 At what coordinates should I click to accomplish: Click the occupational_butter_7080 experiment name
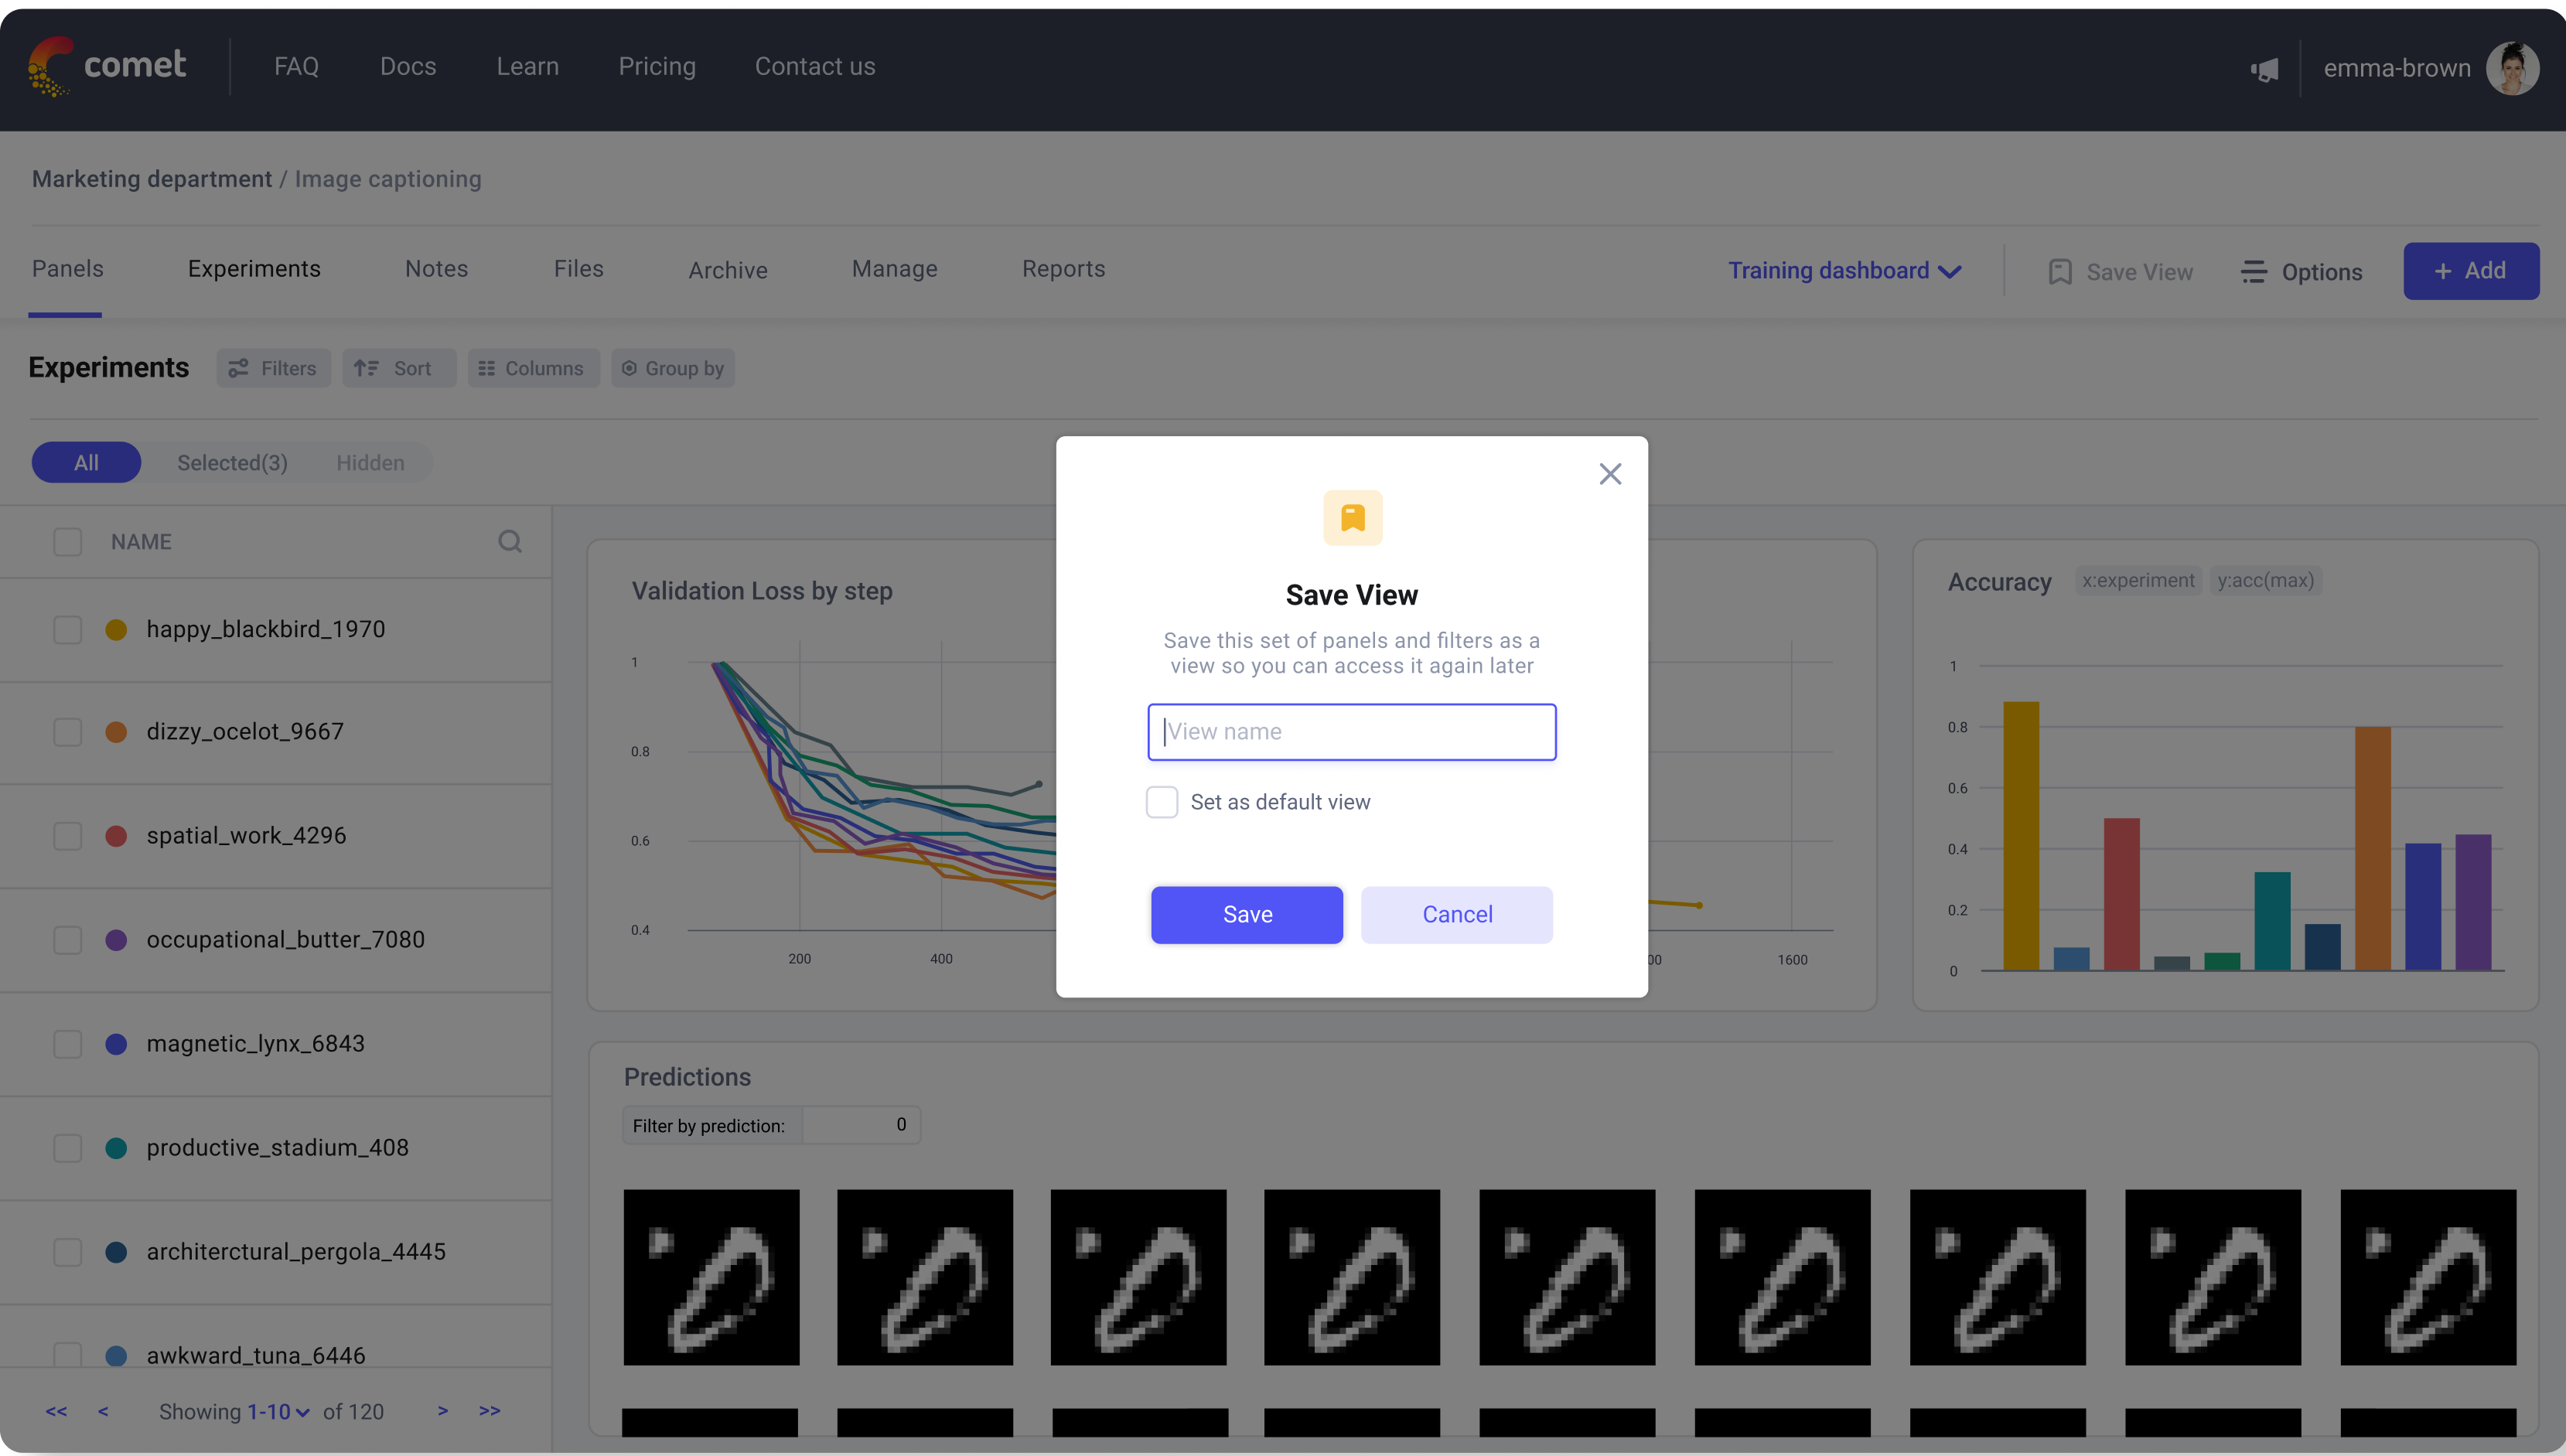[286, 939]
